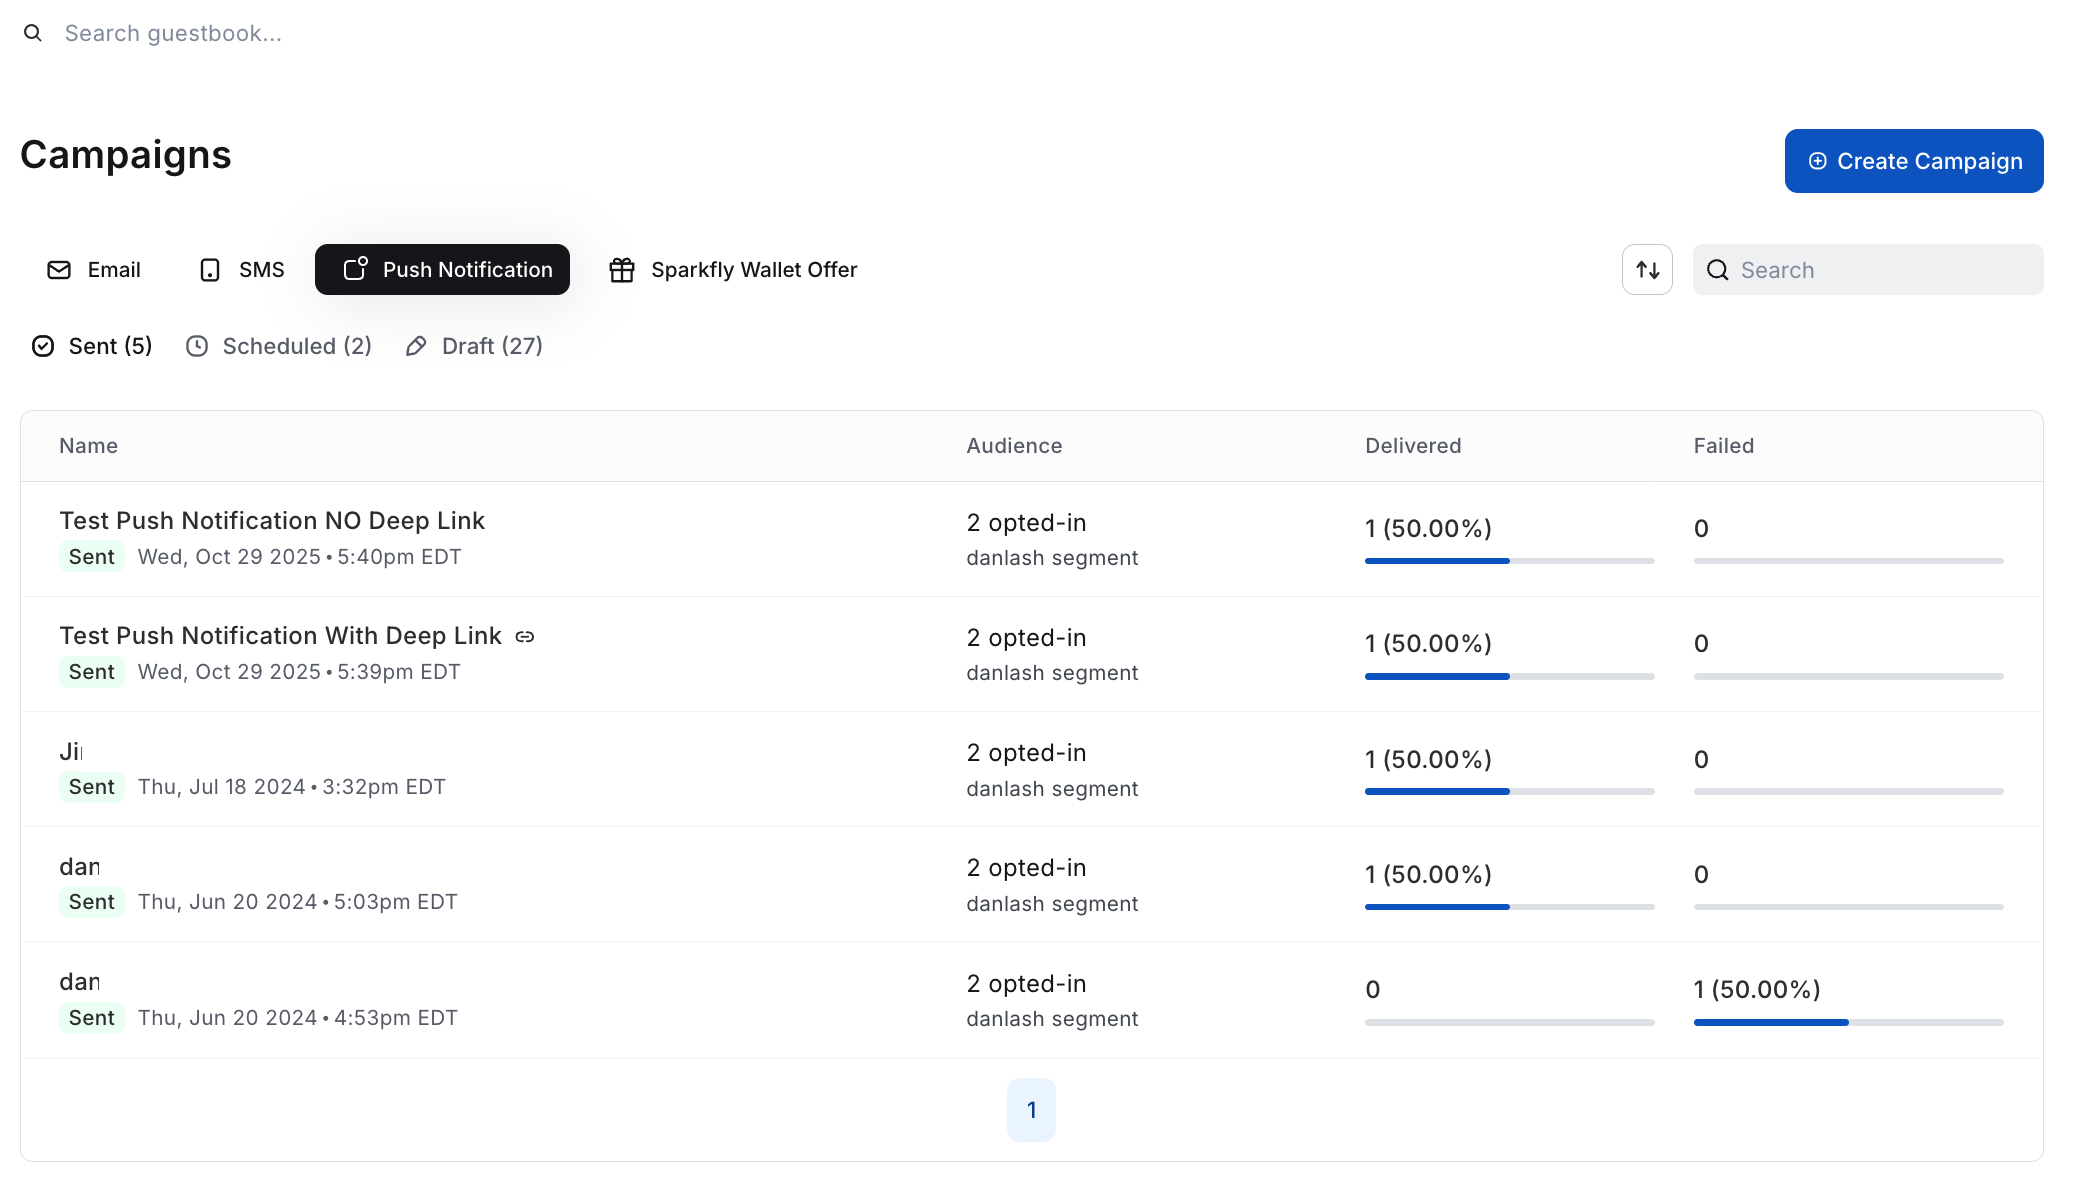Click the campaigns Search input field

[1868, 270]
